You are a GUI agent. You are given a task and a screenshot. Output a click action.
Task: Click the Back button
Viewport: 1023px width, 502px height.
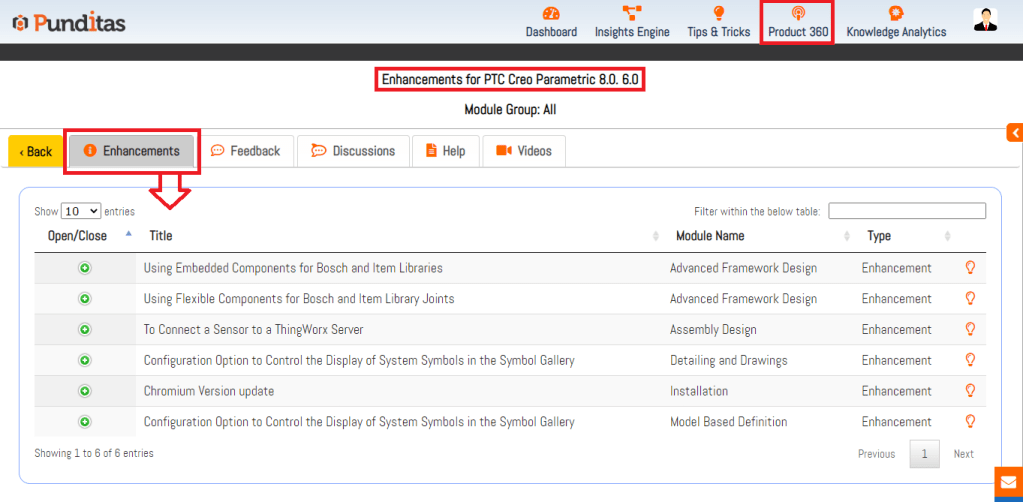click(36, 152)
